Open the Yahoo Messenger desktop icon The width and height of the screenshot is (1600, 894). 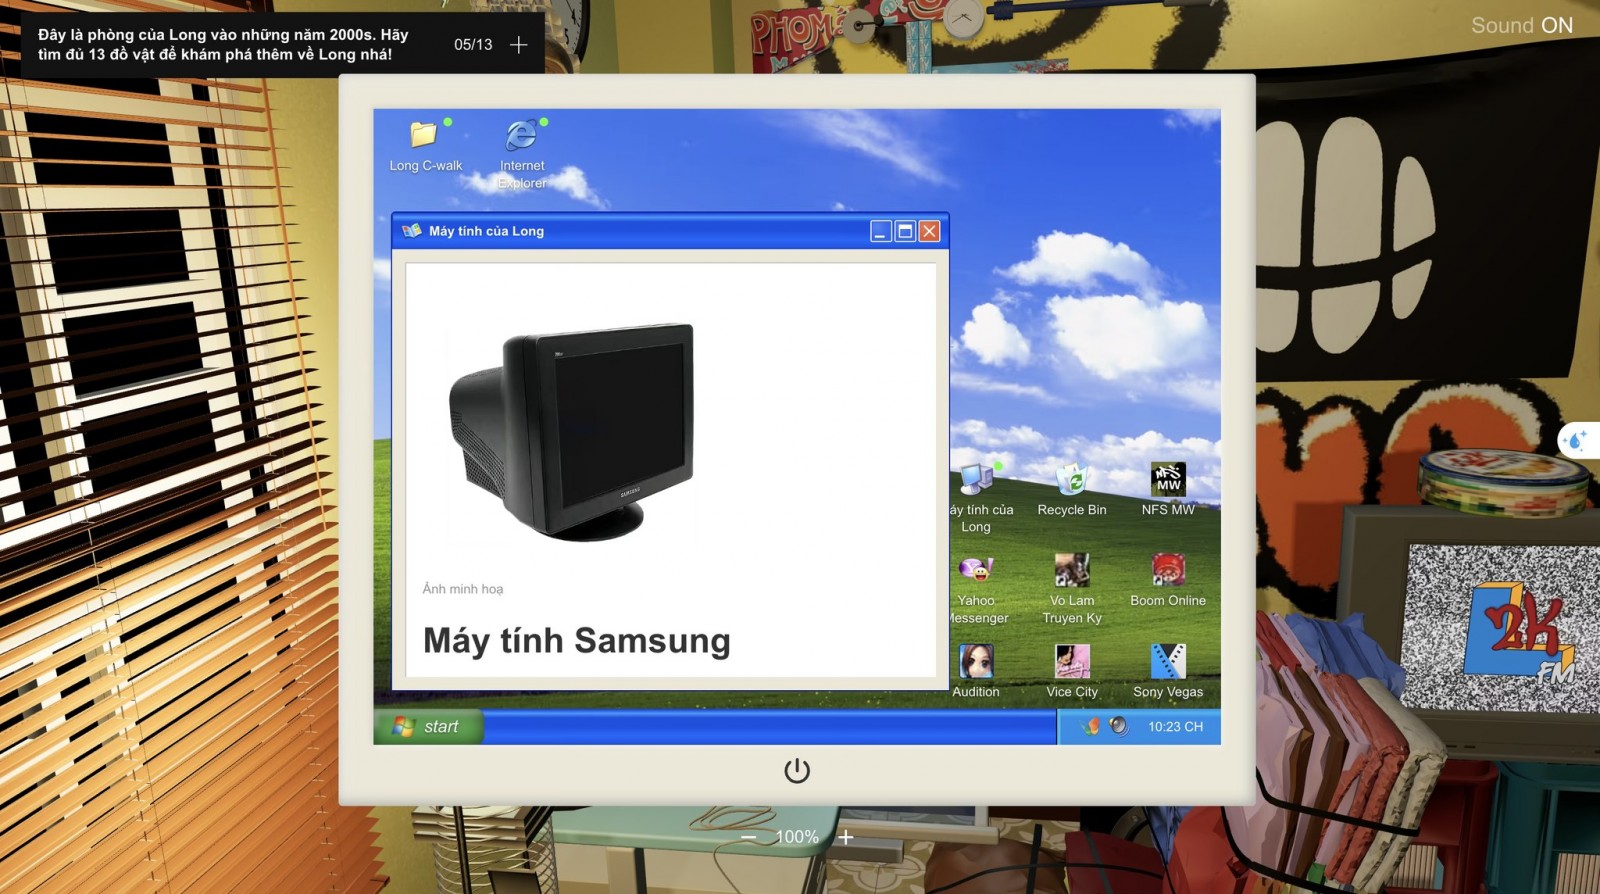click(x=975, y=571)
